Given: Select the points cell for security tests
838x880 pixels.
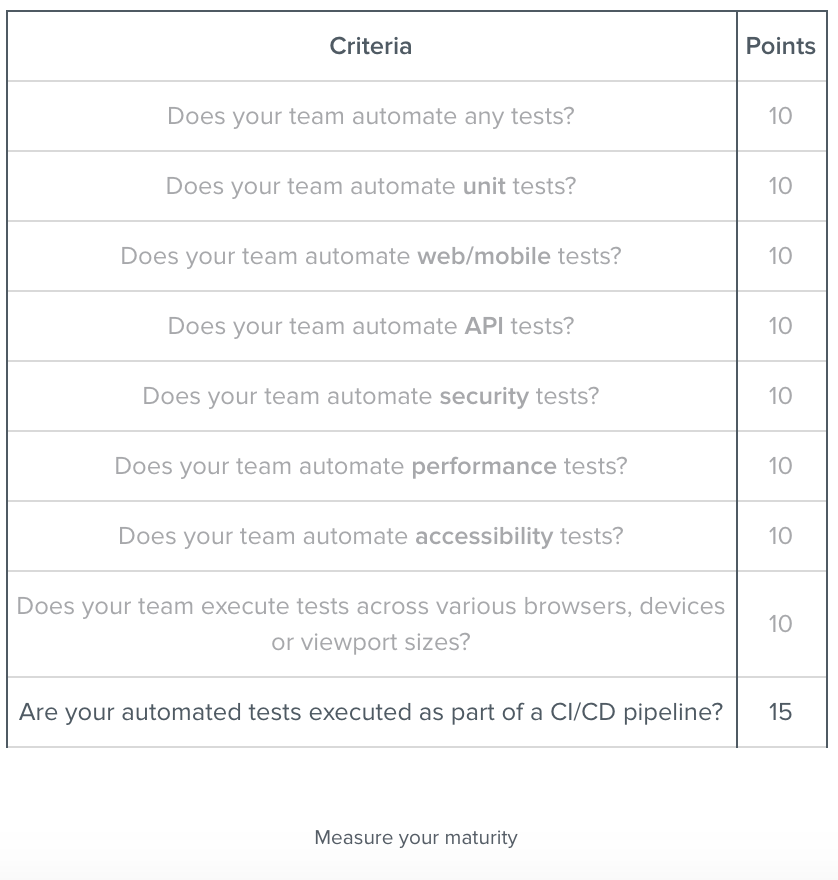Looking at the screenshot, I should coord(781,396).
